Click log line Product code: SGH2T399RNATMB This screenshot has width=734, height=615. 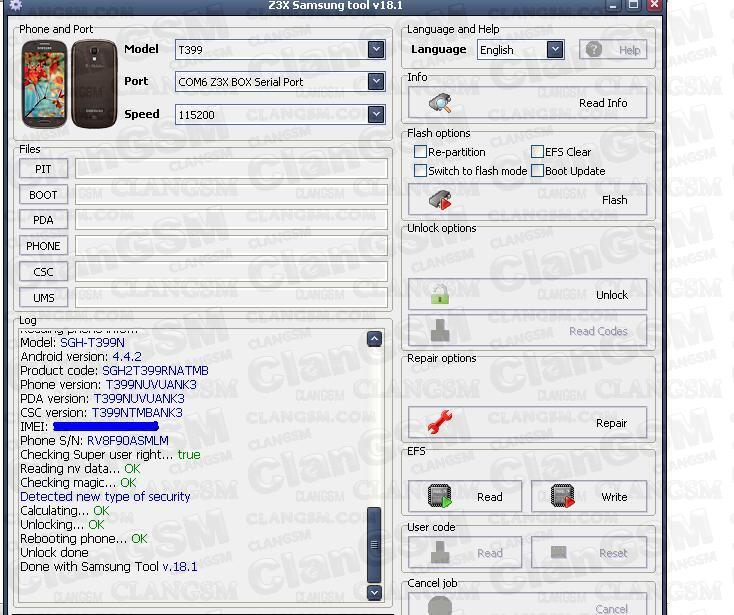tap(114, 371)
